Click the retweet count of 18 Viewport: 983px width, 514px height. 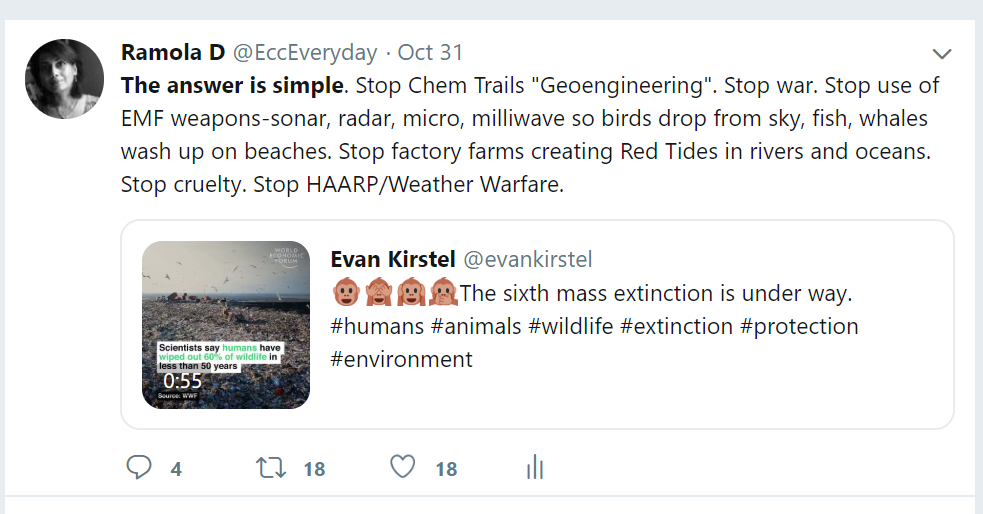coord(314,468)
